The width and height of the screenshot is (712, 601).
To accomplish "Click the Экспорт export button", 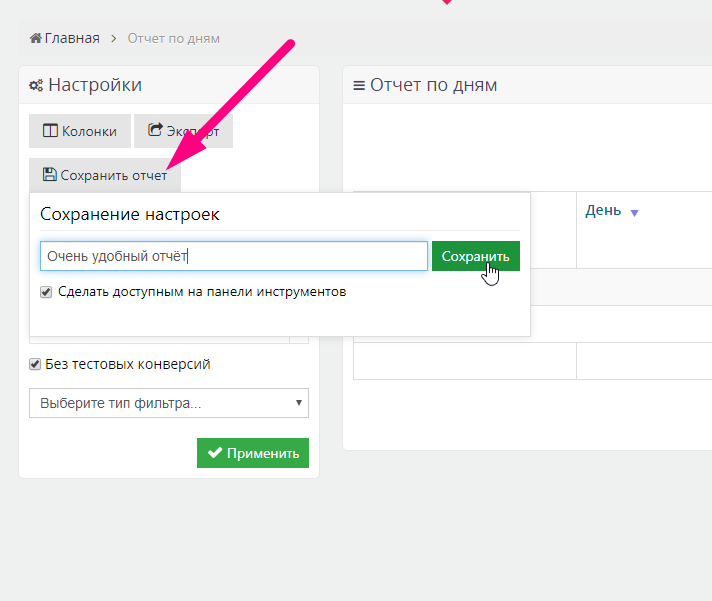I will click(183, 131).
